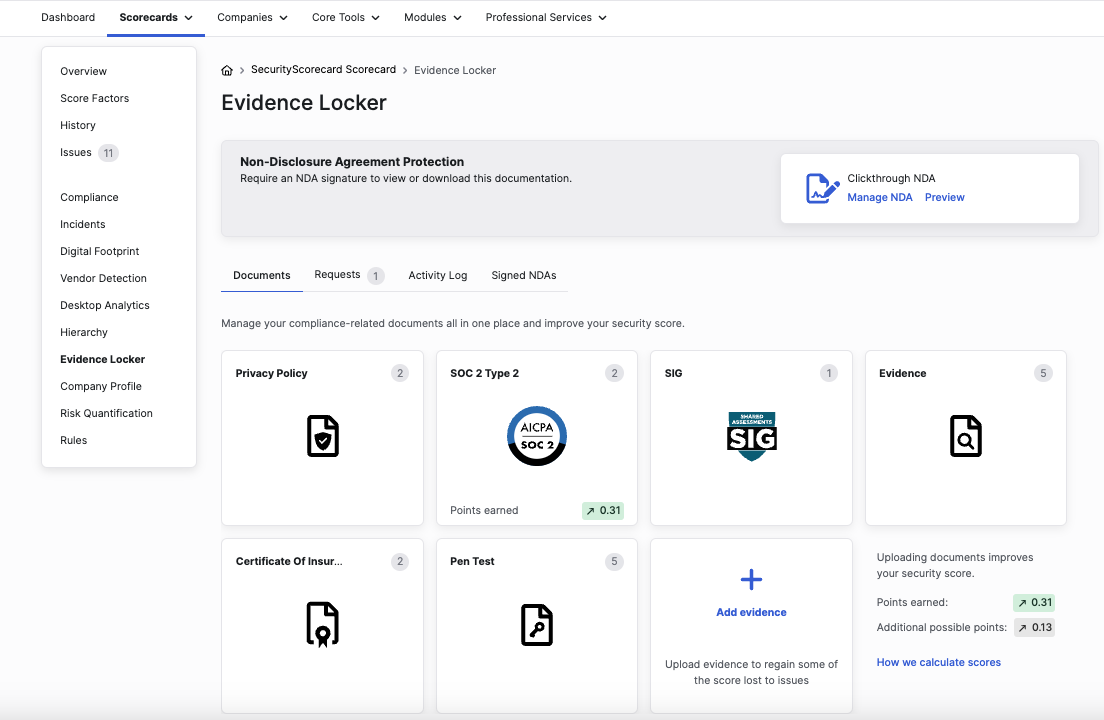Open the Certificate of Insurance ribbon icon
This screenshot has height=720, width=1104.
[322, 624]
